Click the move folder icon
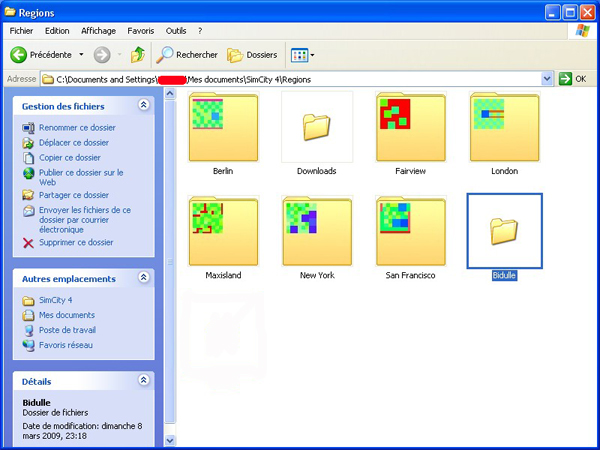The image size is (600, 450). pyautogui.click(x=28, y=143)
